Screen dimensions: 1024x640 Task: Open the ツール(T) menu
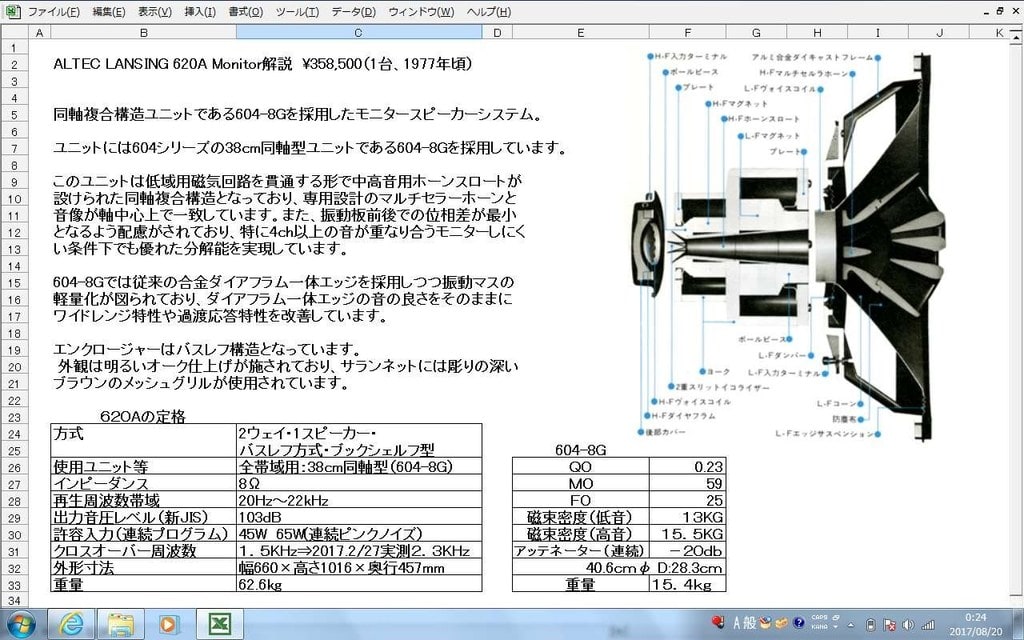(x=297, y=12)
